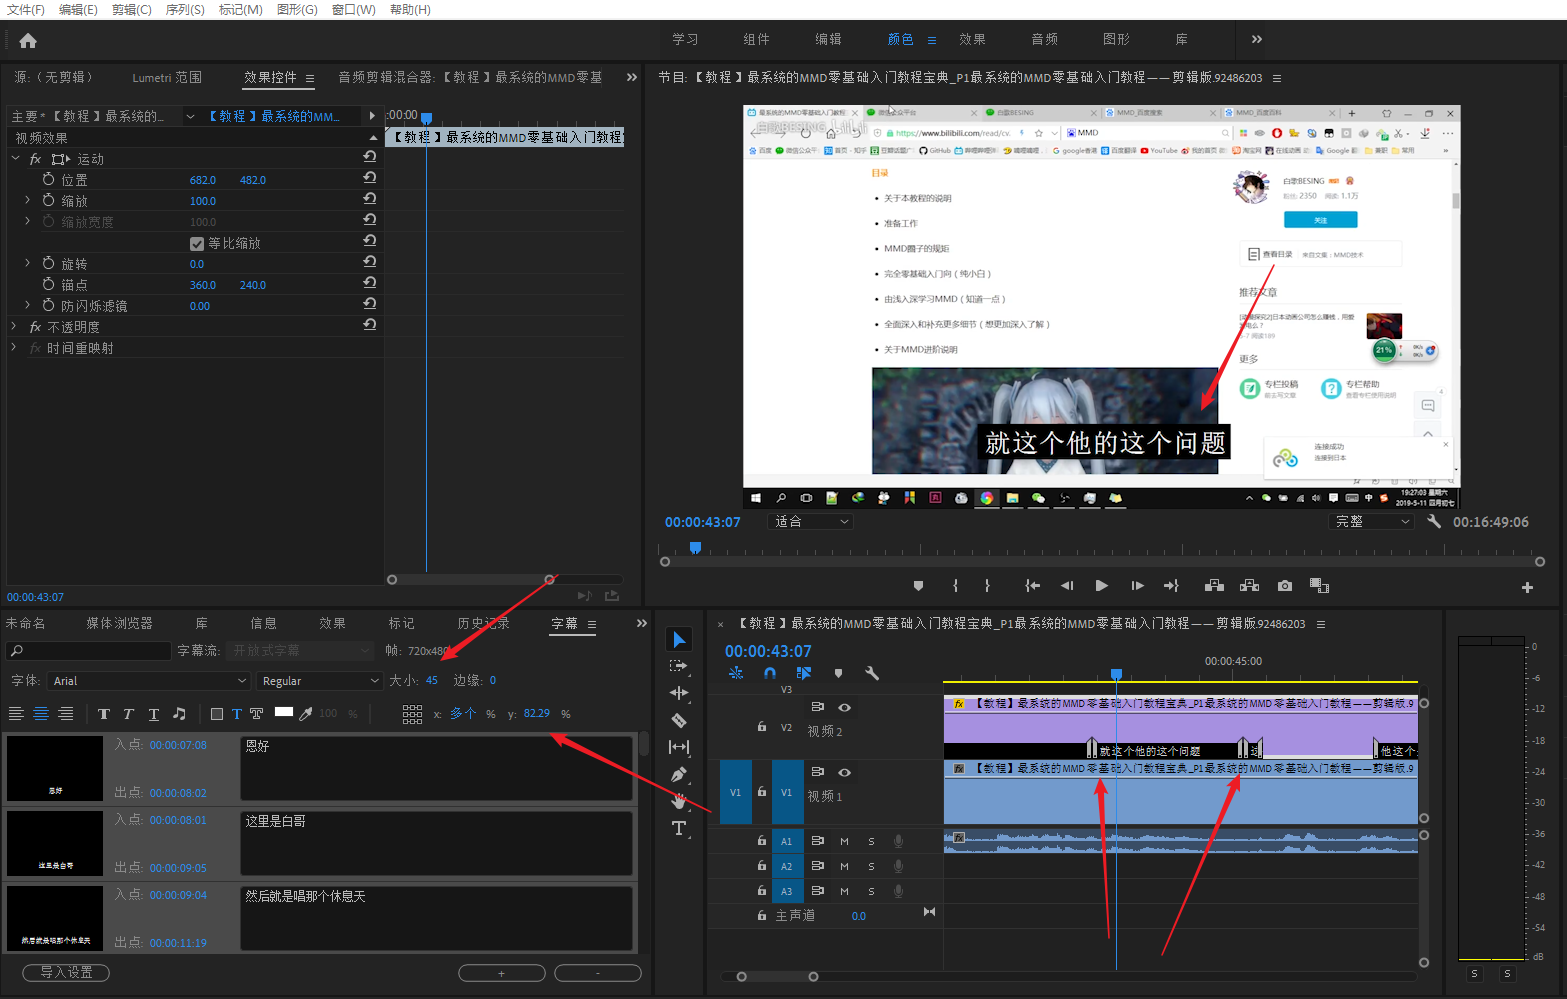The height and width of the screenshot is (999, 1567).
Task: Click the program monitor playhead marker
Action: point(695,547)
